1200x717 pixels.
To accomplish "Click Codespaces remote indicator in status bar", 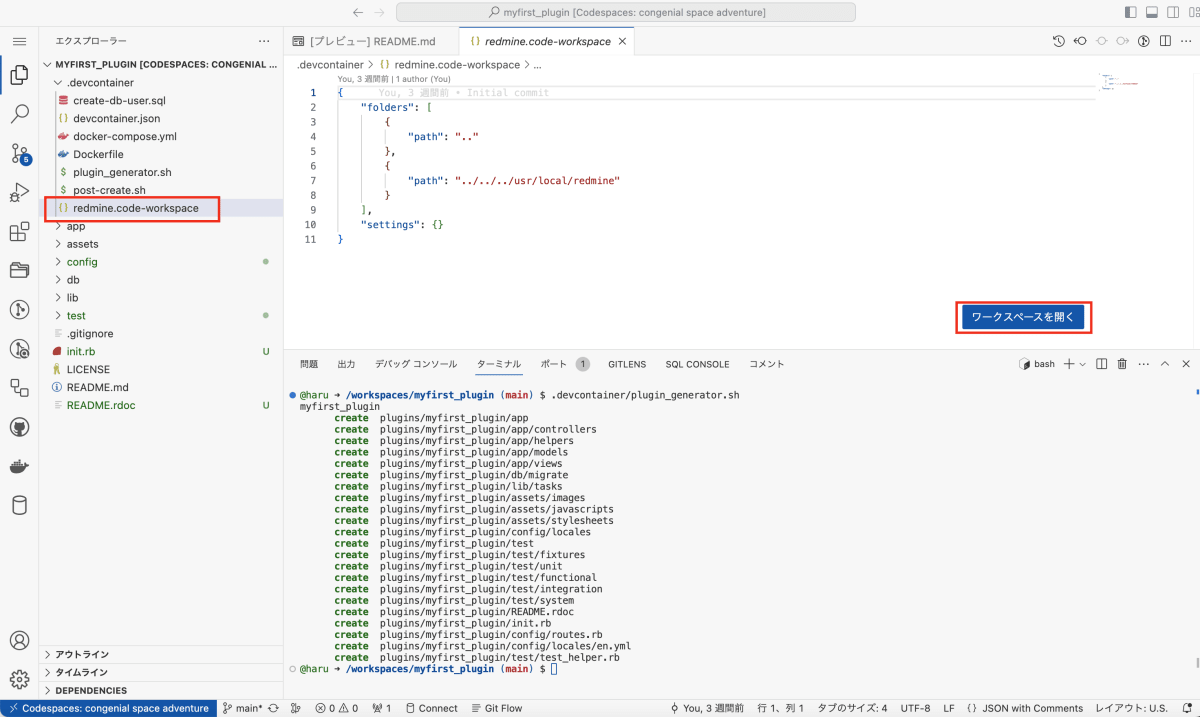I will pyautogui.click(x=109, y=708).
